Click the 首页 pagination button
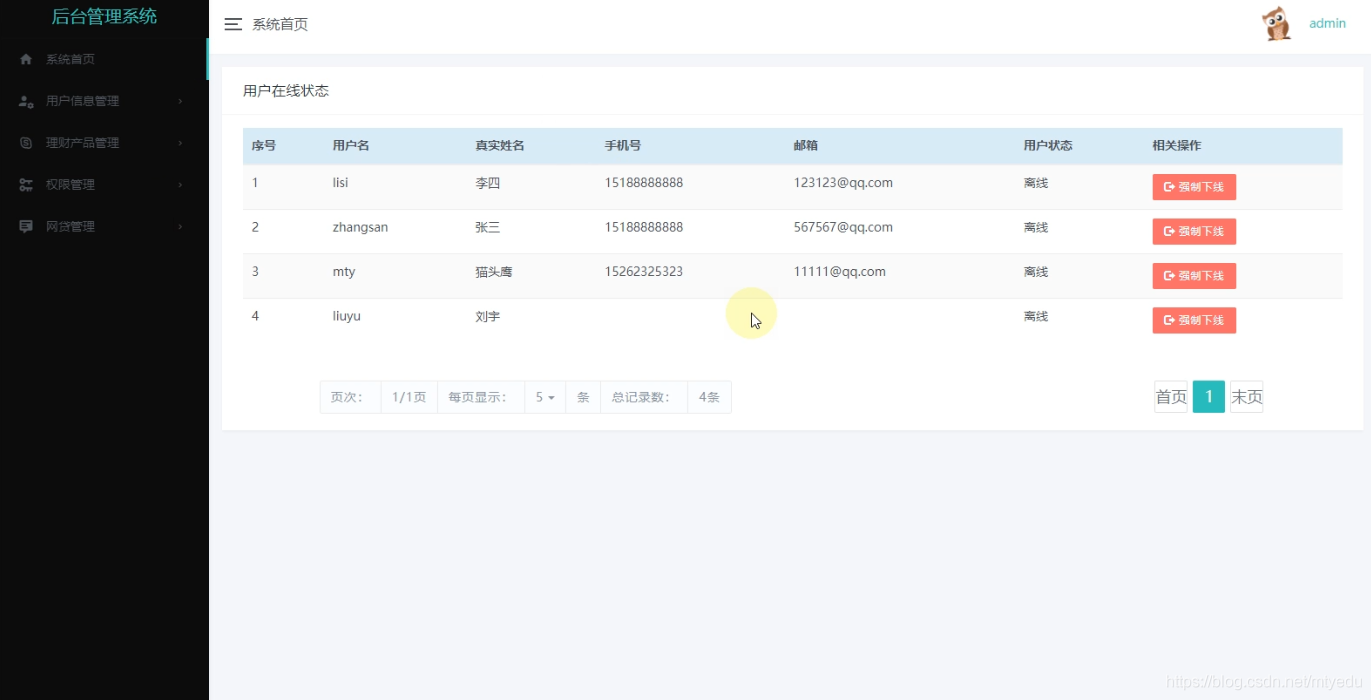The image size is (1371, 700). pyautogui.click(x=1170, y=396)
